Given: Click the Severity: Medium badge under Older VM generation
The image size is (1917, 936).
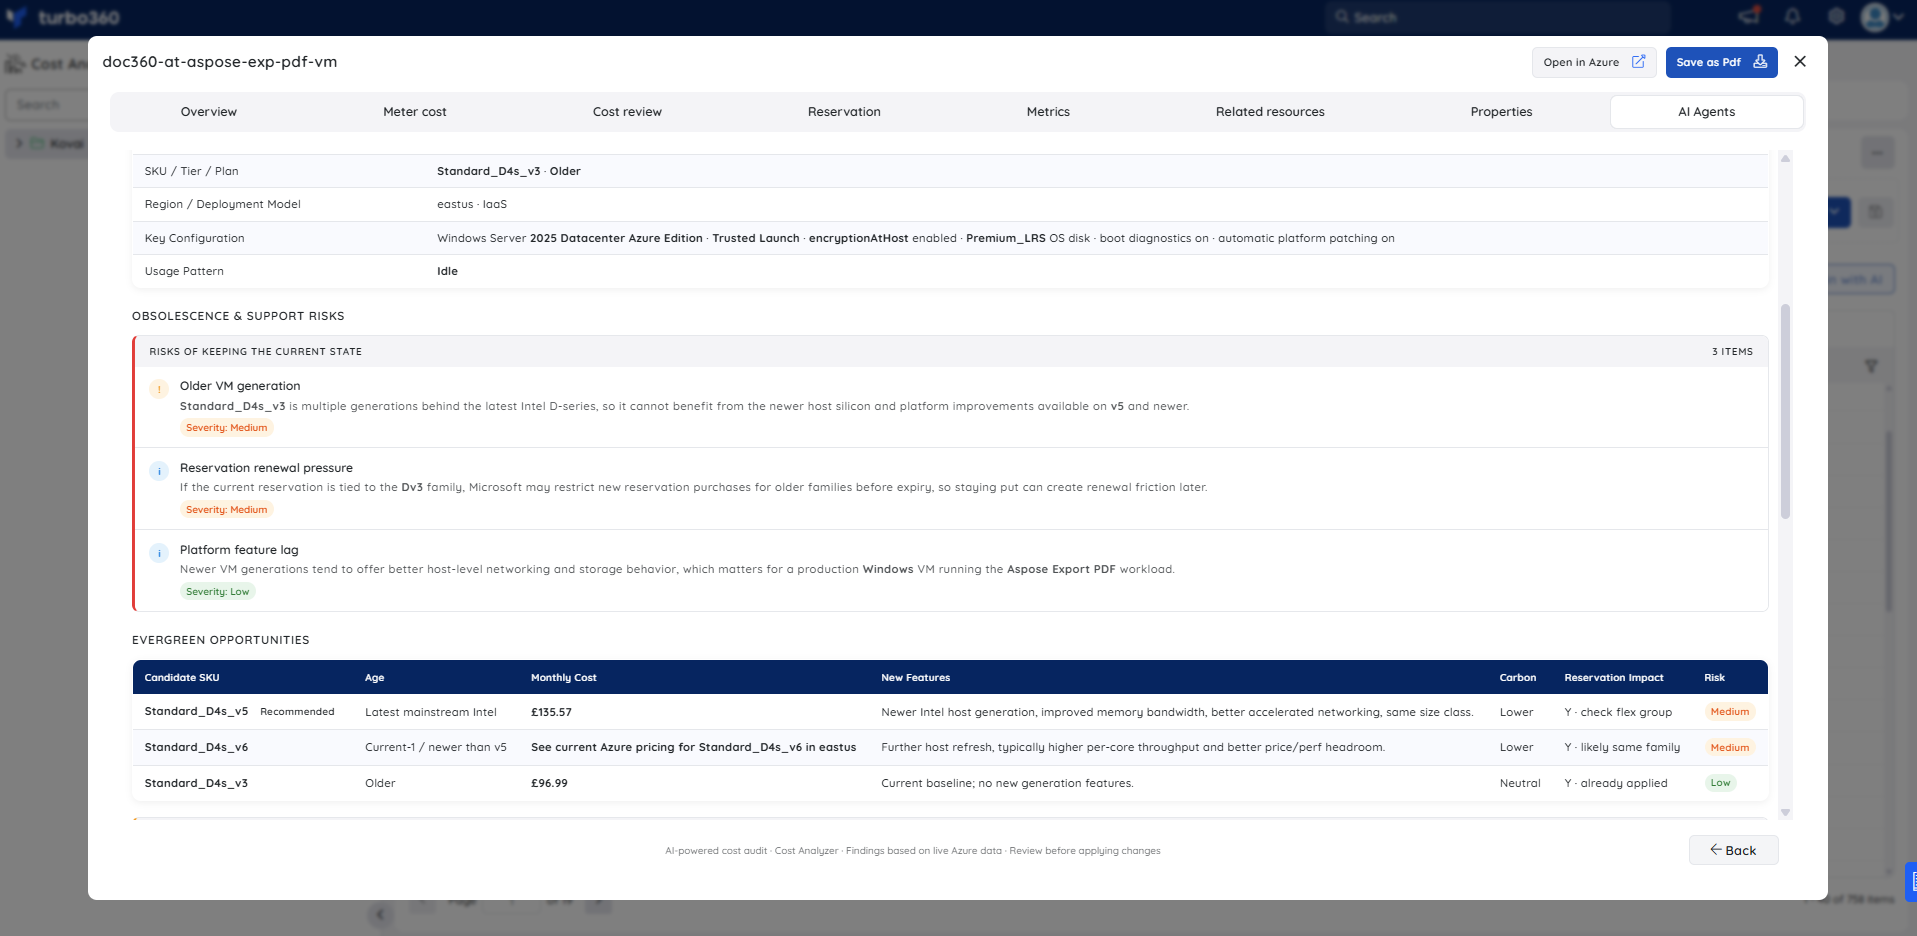Looking at the screenshot, I should pyautogui.click(x=227, y=428).
